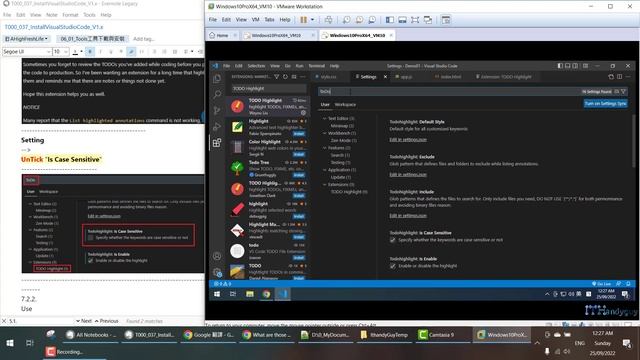This screenshot has height=360, width=640.
Task: Open Settings (JSON) icon in editor title
Action: click(x=611, y=76)
